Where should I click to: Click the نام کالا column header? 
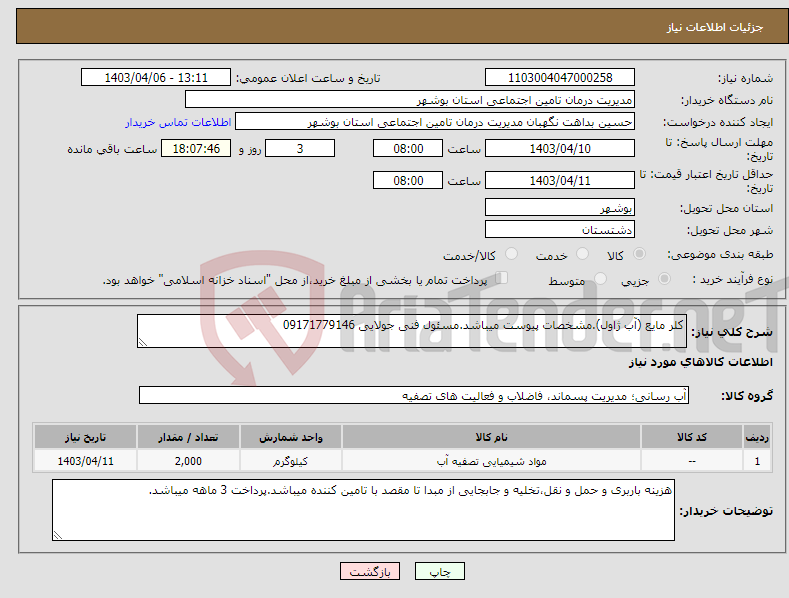(x=491, y=437)
